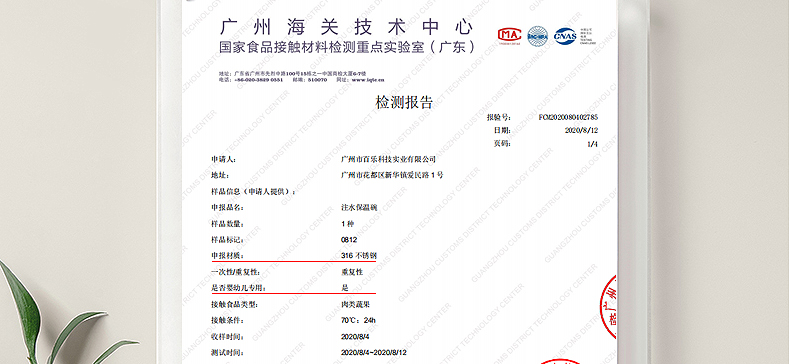Click the round blue ilac-MRA logo
790x364 pixels.
point(538,36)
